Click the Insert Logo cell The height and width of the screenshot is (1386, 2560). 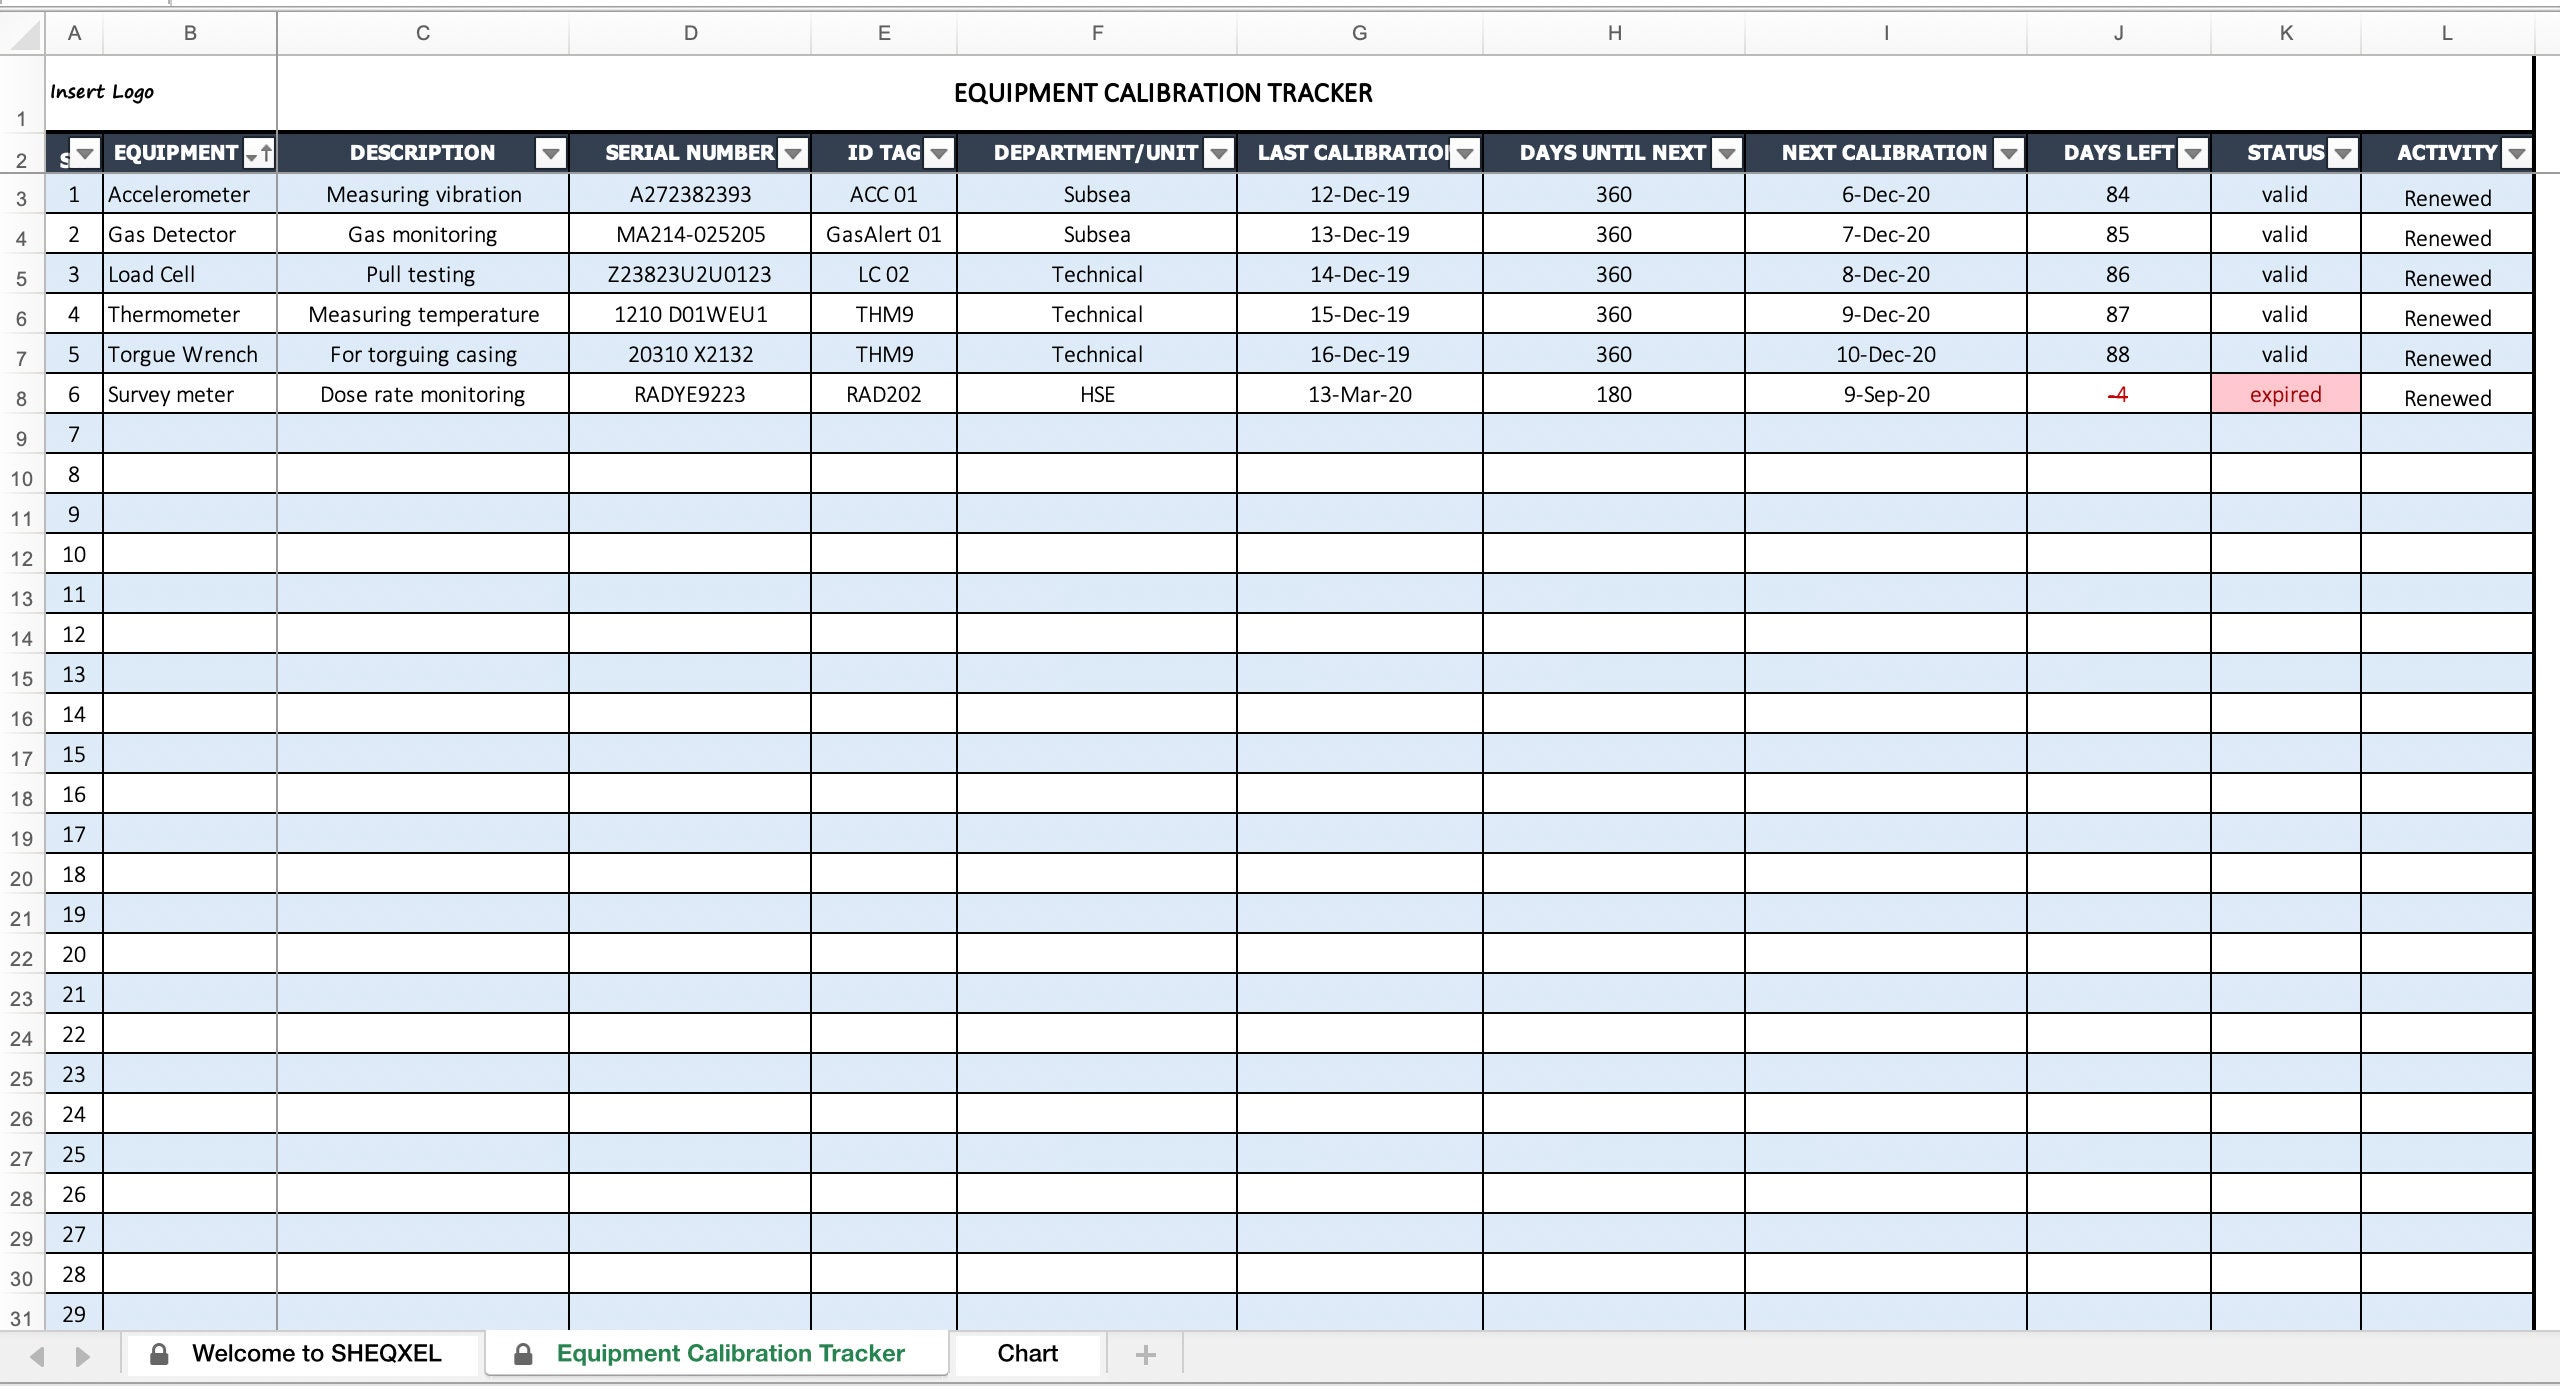click(102, 92)
